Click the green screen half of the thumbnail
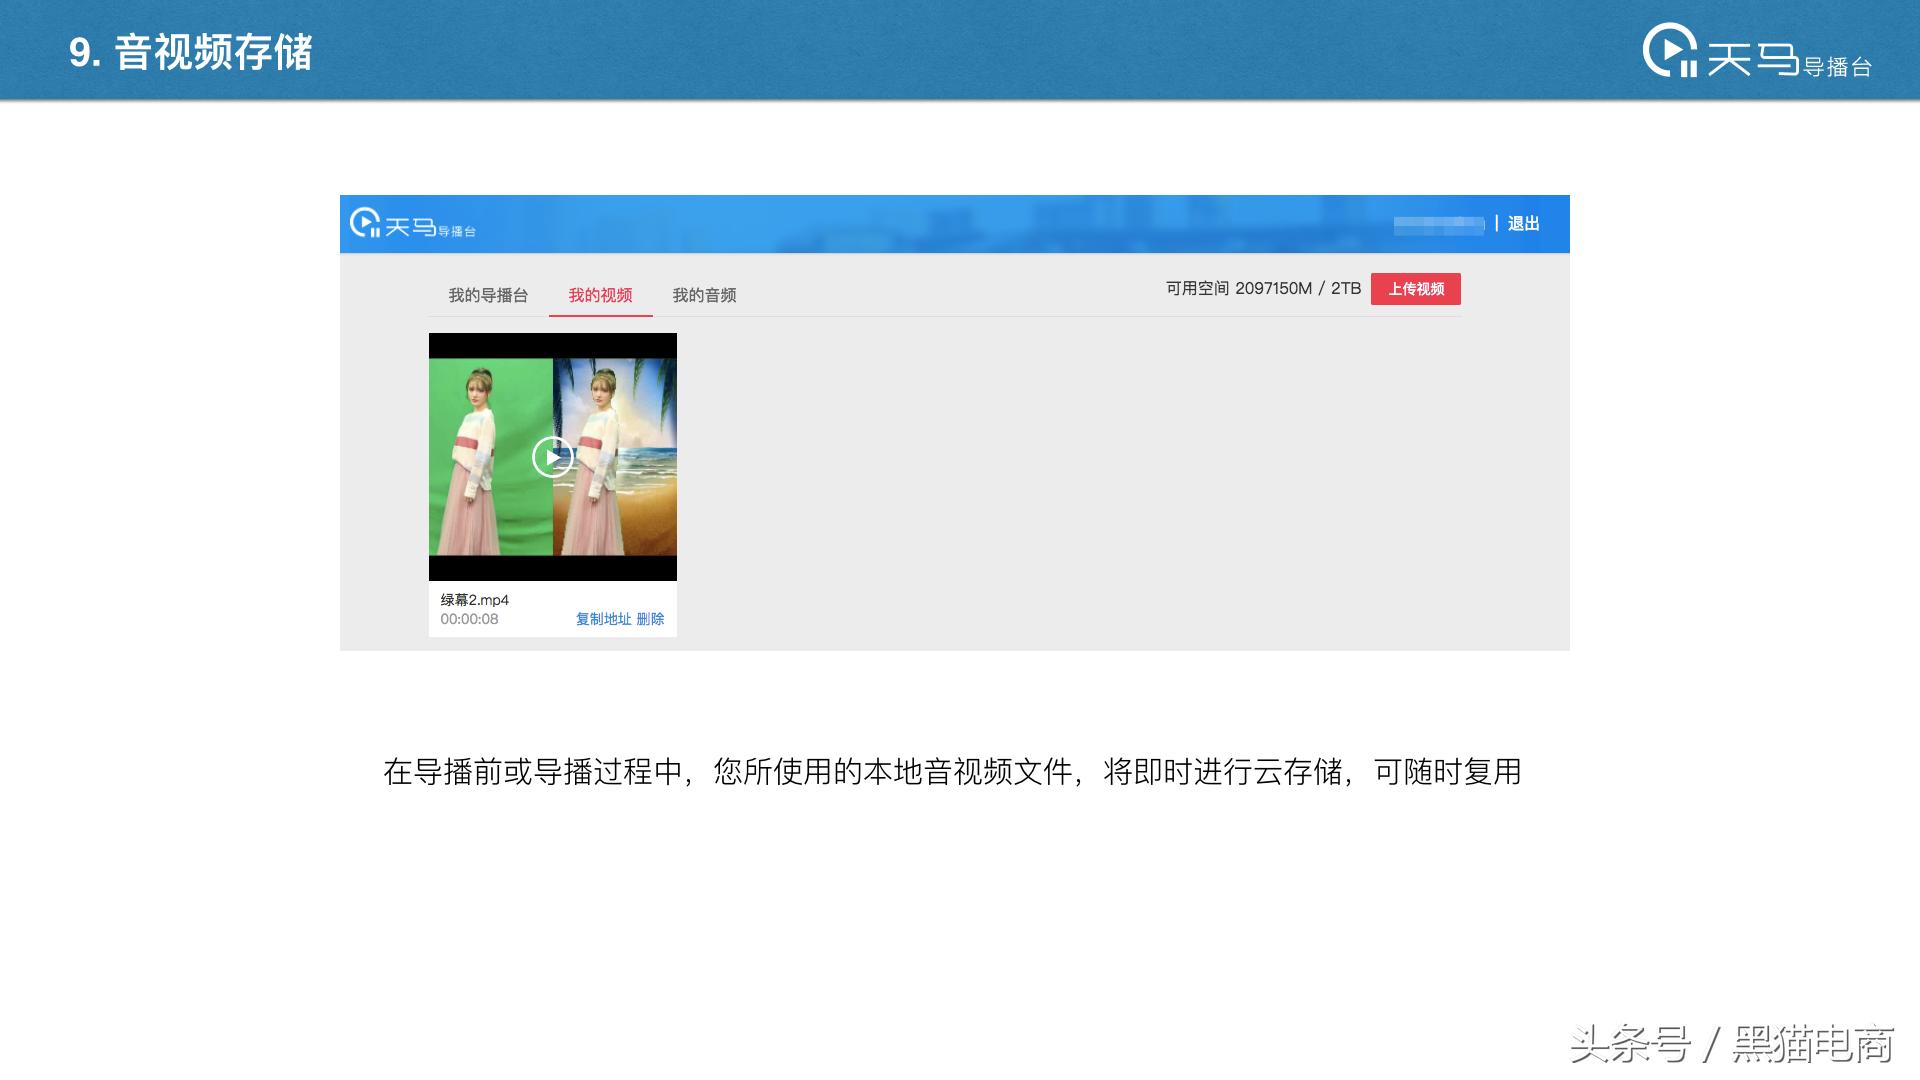The image size is (1920, 1080). pos(490,457)
